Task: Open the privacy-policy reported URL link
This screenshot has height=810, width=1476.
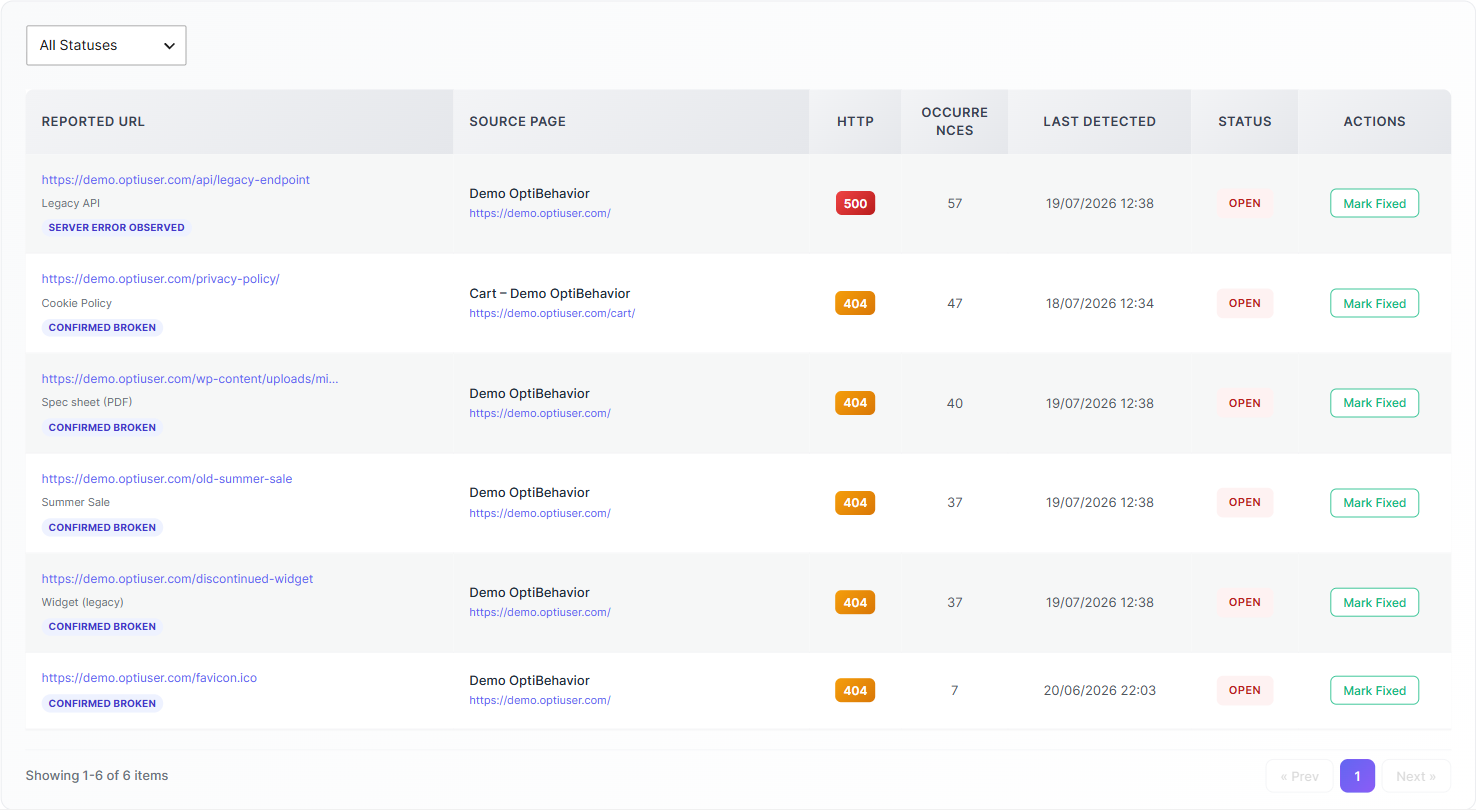Action: 161,279
